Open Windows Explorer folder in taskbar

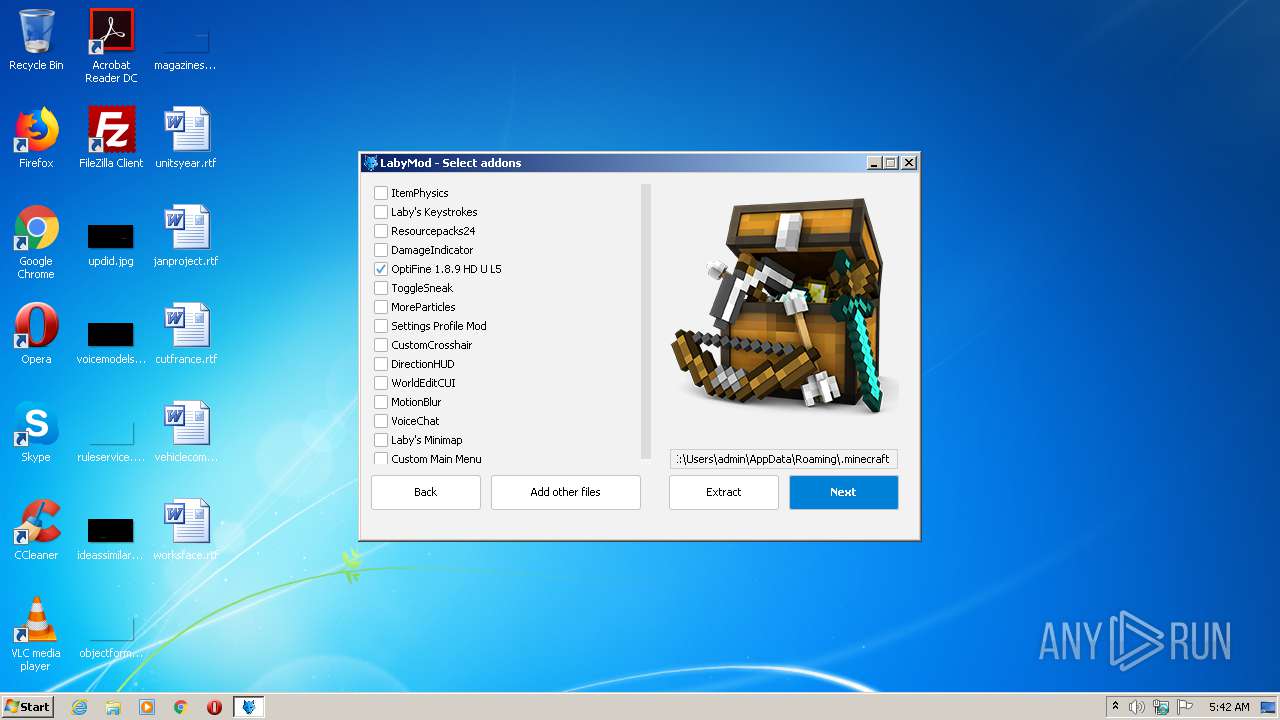tap(113, 707)
